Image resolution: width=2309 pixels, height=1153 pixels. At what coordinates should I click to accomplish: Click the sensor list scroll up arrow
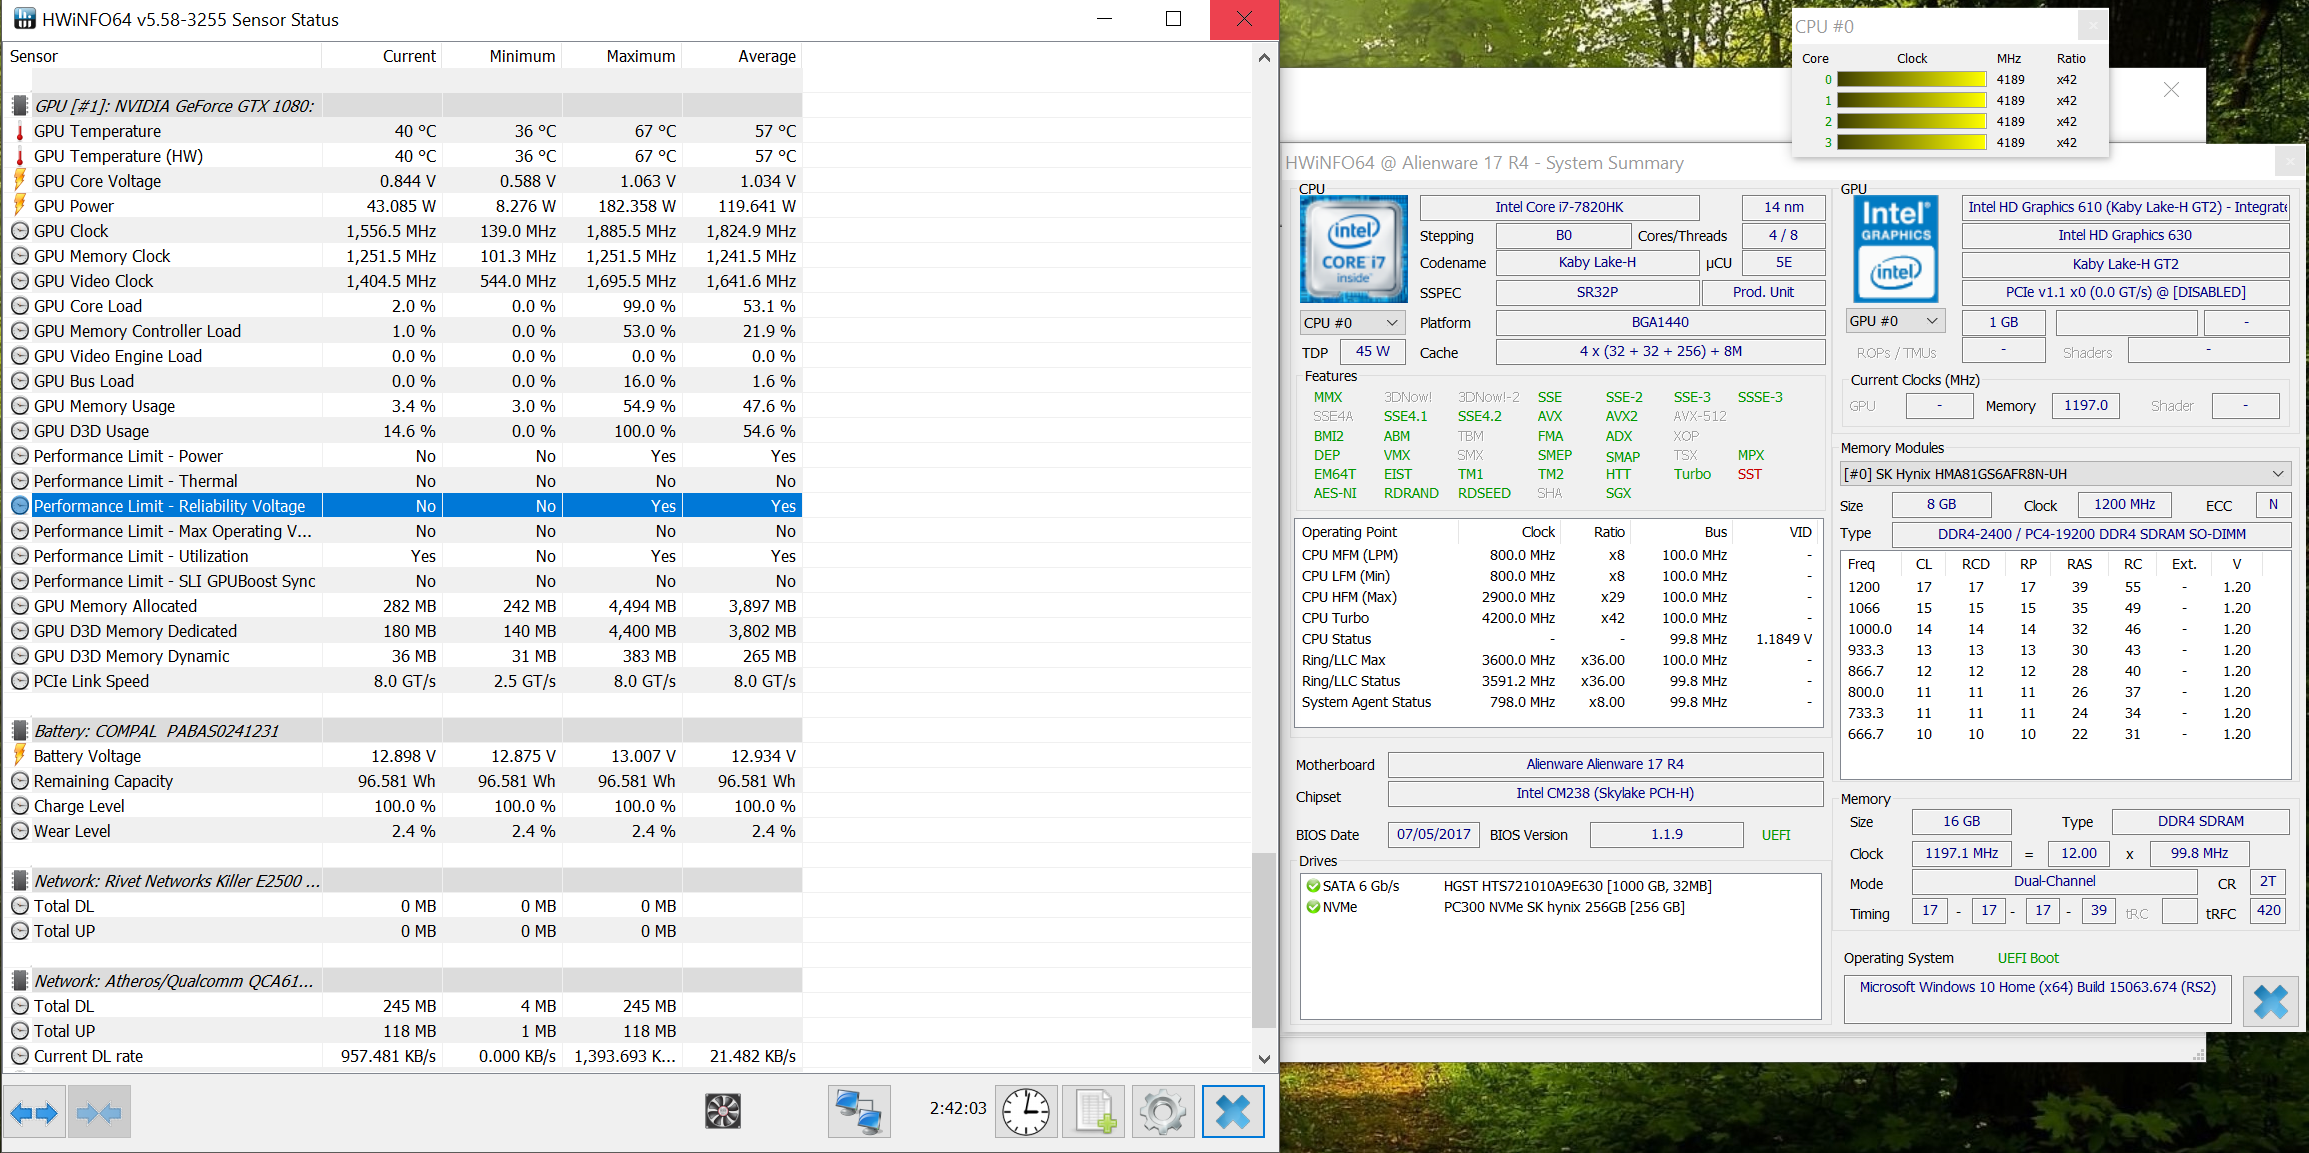(1264, 58)
